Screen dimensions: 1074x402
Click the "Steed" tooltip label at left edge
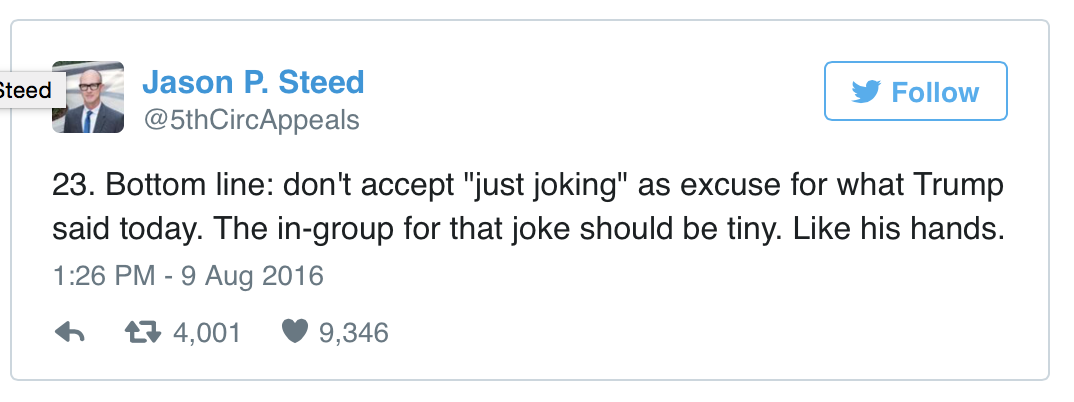point(28,90)
